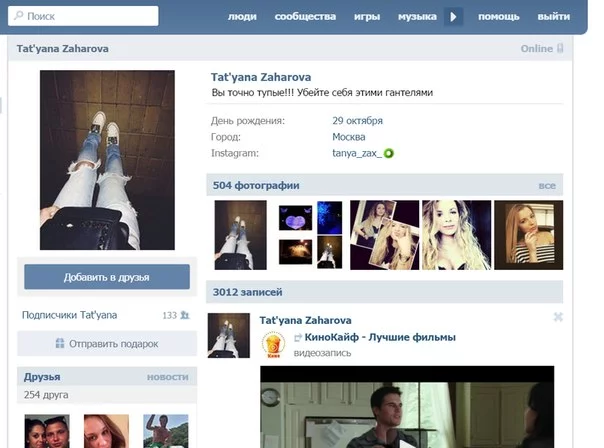604x448 pixels.
Task: Open the second friend avatar of red-haired woman
Action: pyautogui.click(x=106, y=431)
